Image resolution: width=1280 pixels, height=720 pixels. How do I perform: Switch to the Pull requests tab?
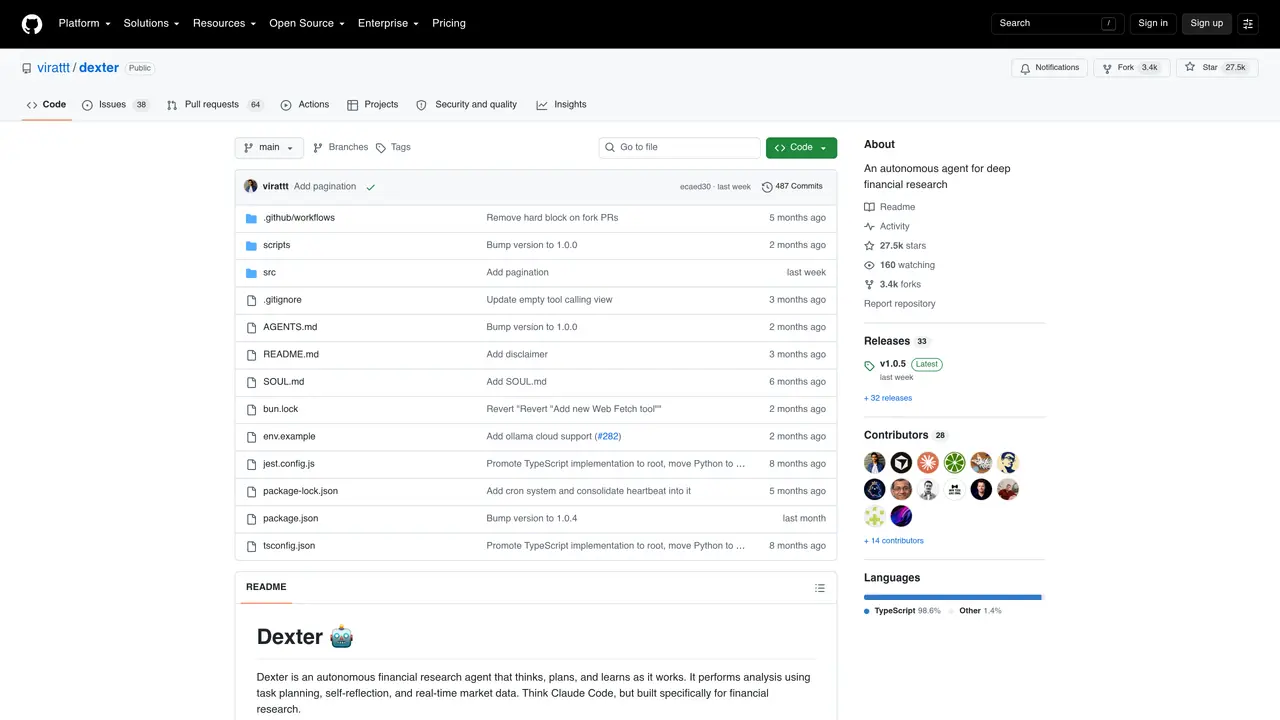pyautogui.click(x=215, y=104)
